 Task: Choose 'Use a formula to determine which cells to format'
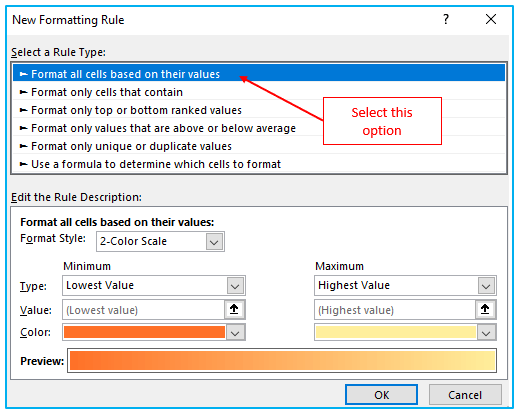[x=259, y=164]
